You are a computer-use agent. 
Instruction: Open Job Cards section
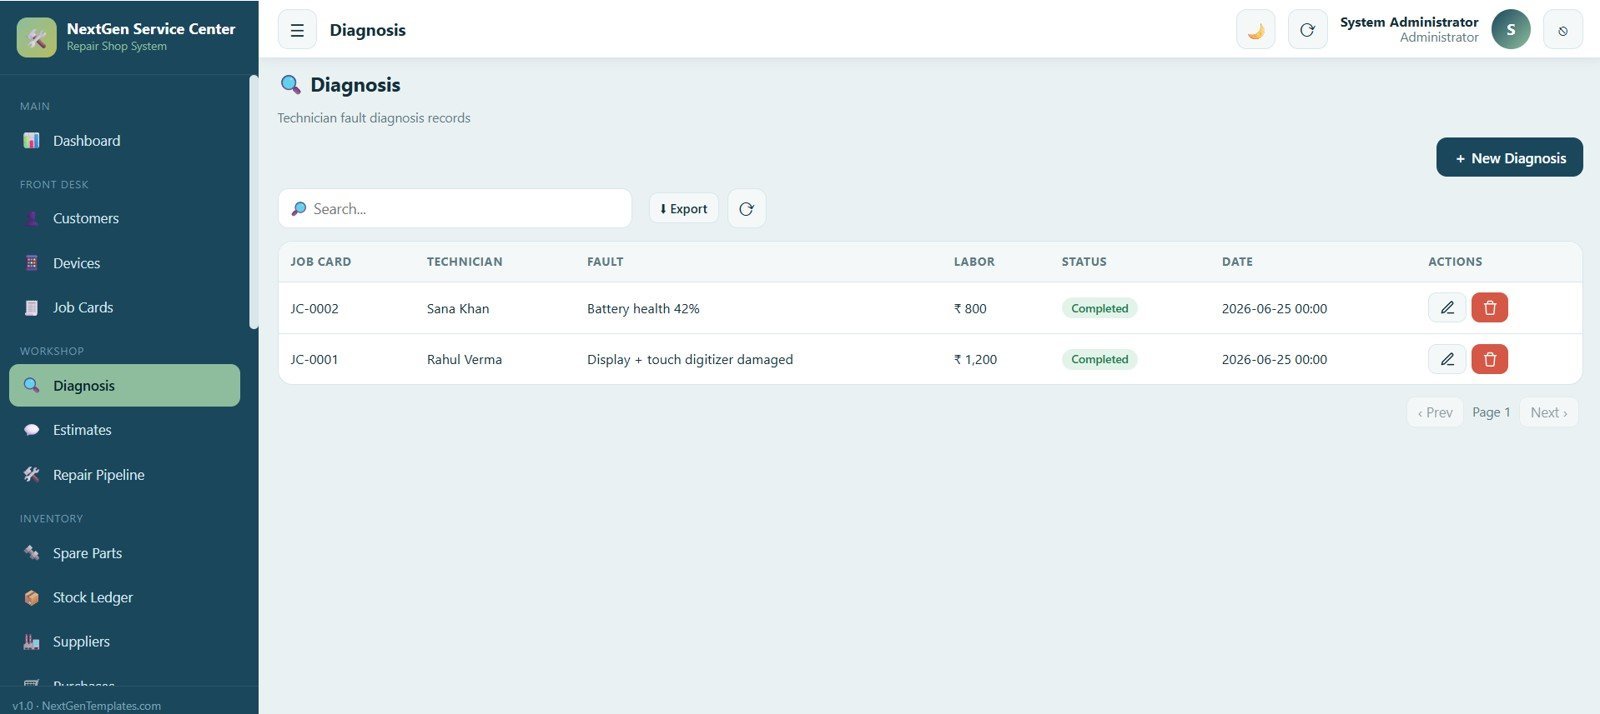click(124, 307)
